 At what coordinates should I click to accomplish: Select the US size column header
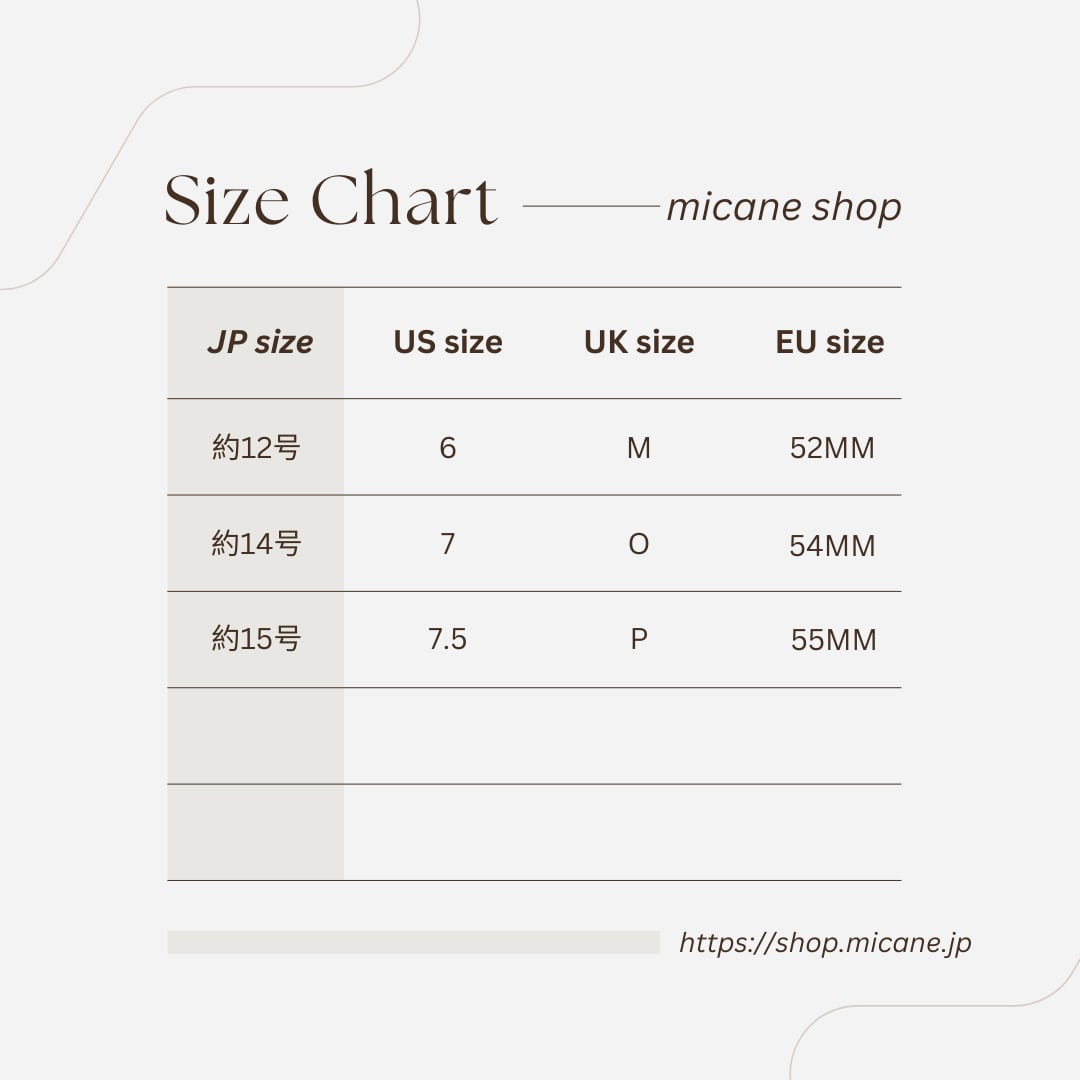tap(448, 342)
